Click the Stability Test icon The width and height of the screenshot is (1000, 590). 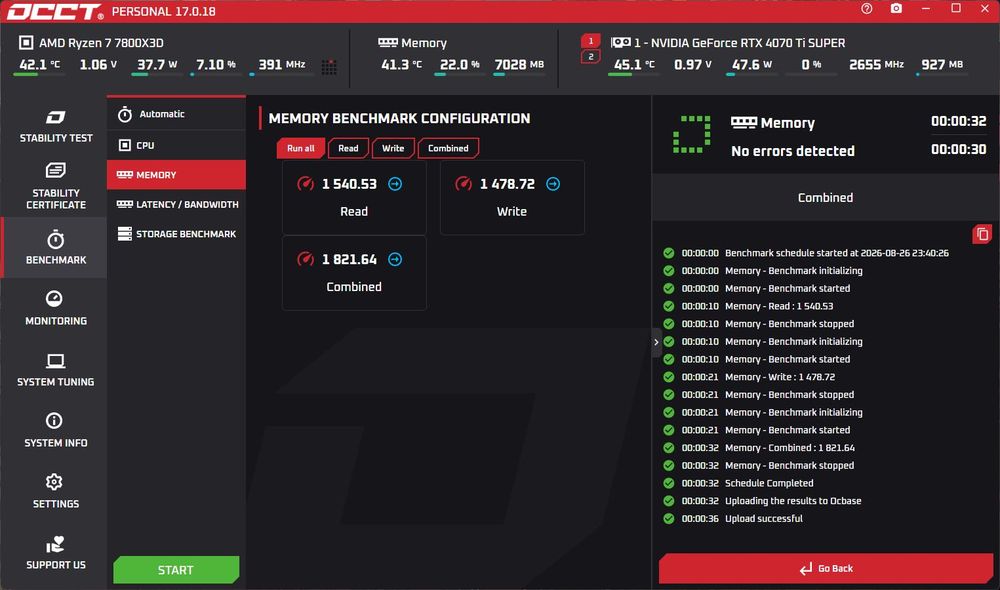(x=55, y=117)
